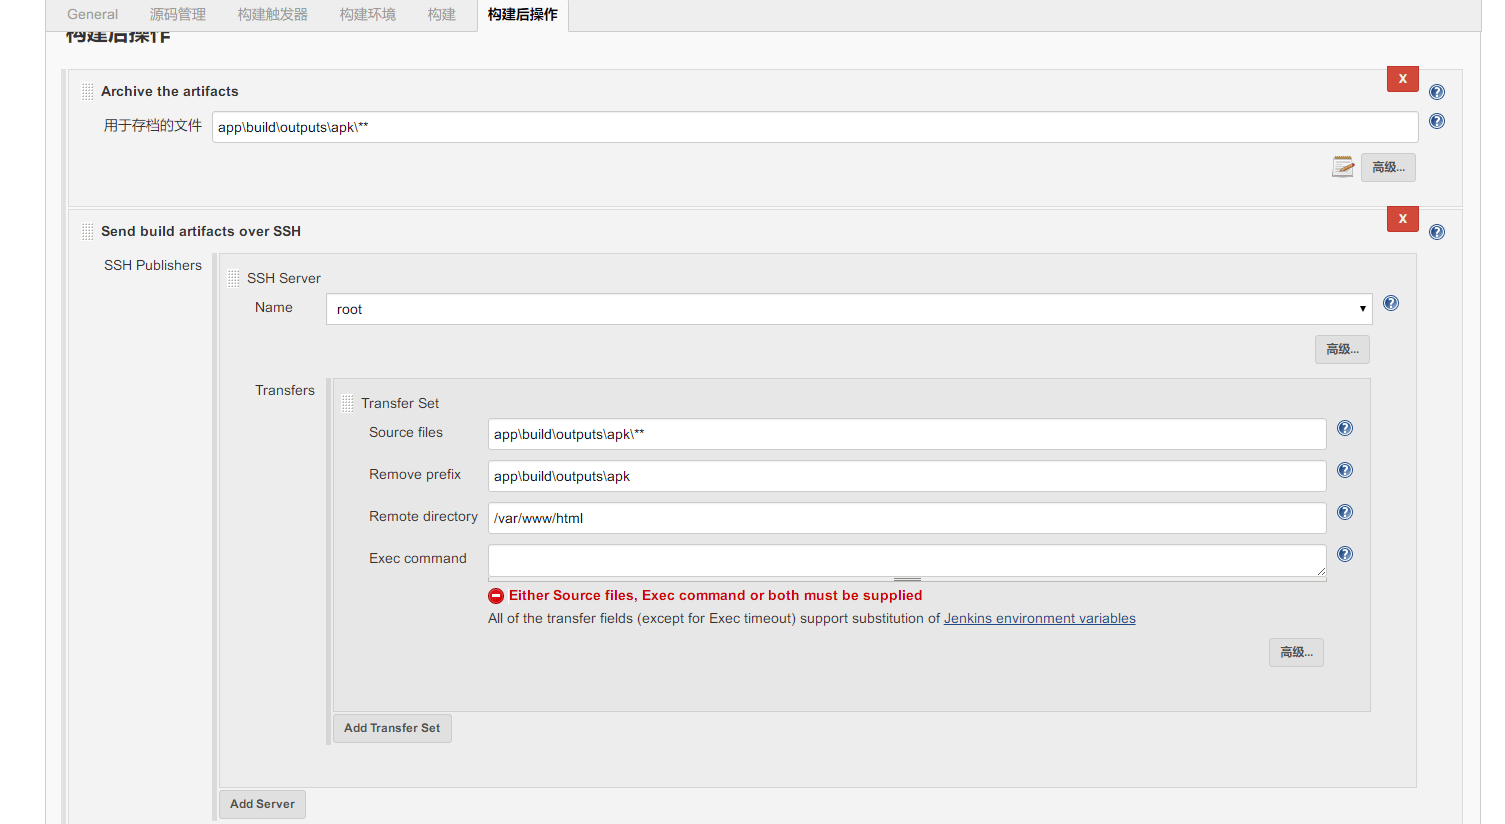The height and width of the screenshot is (824, 1505).
Task: Delete the Archive the artifacts step
Action: pyautogui.click(x=1402, y=79)
